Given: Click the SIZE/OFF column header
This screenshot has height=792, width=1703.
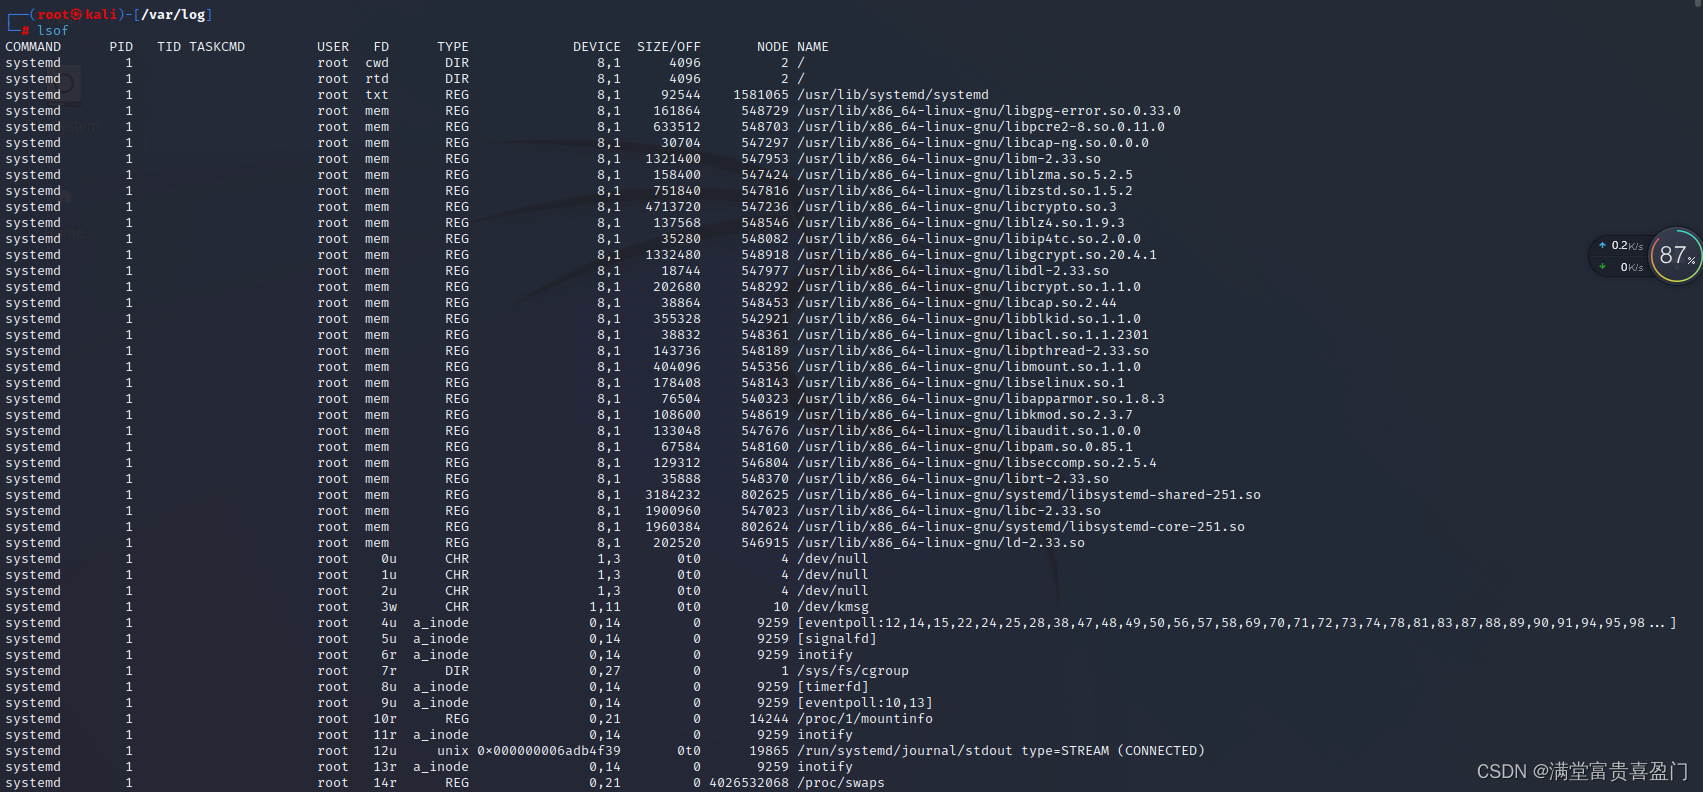Looking at the screenshot, I should [669, 47].
